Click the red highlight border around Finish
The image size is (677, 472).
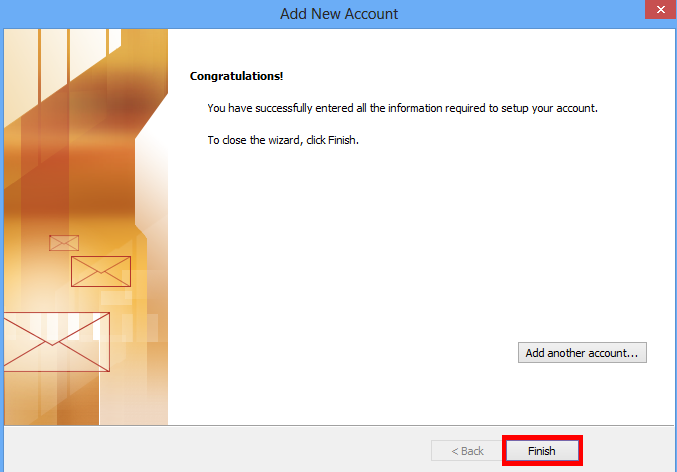pos(541,437)
